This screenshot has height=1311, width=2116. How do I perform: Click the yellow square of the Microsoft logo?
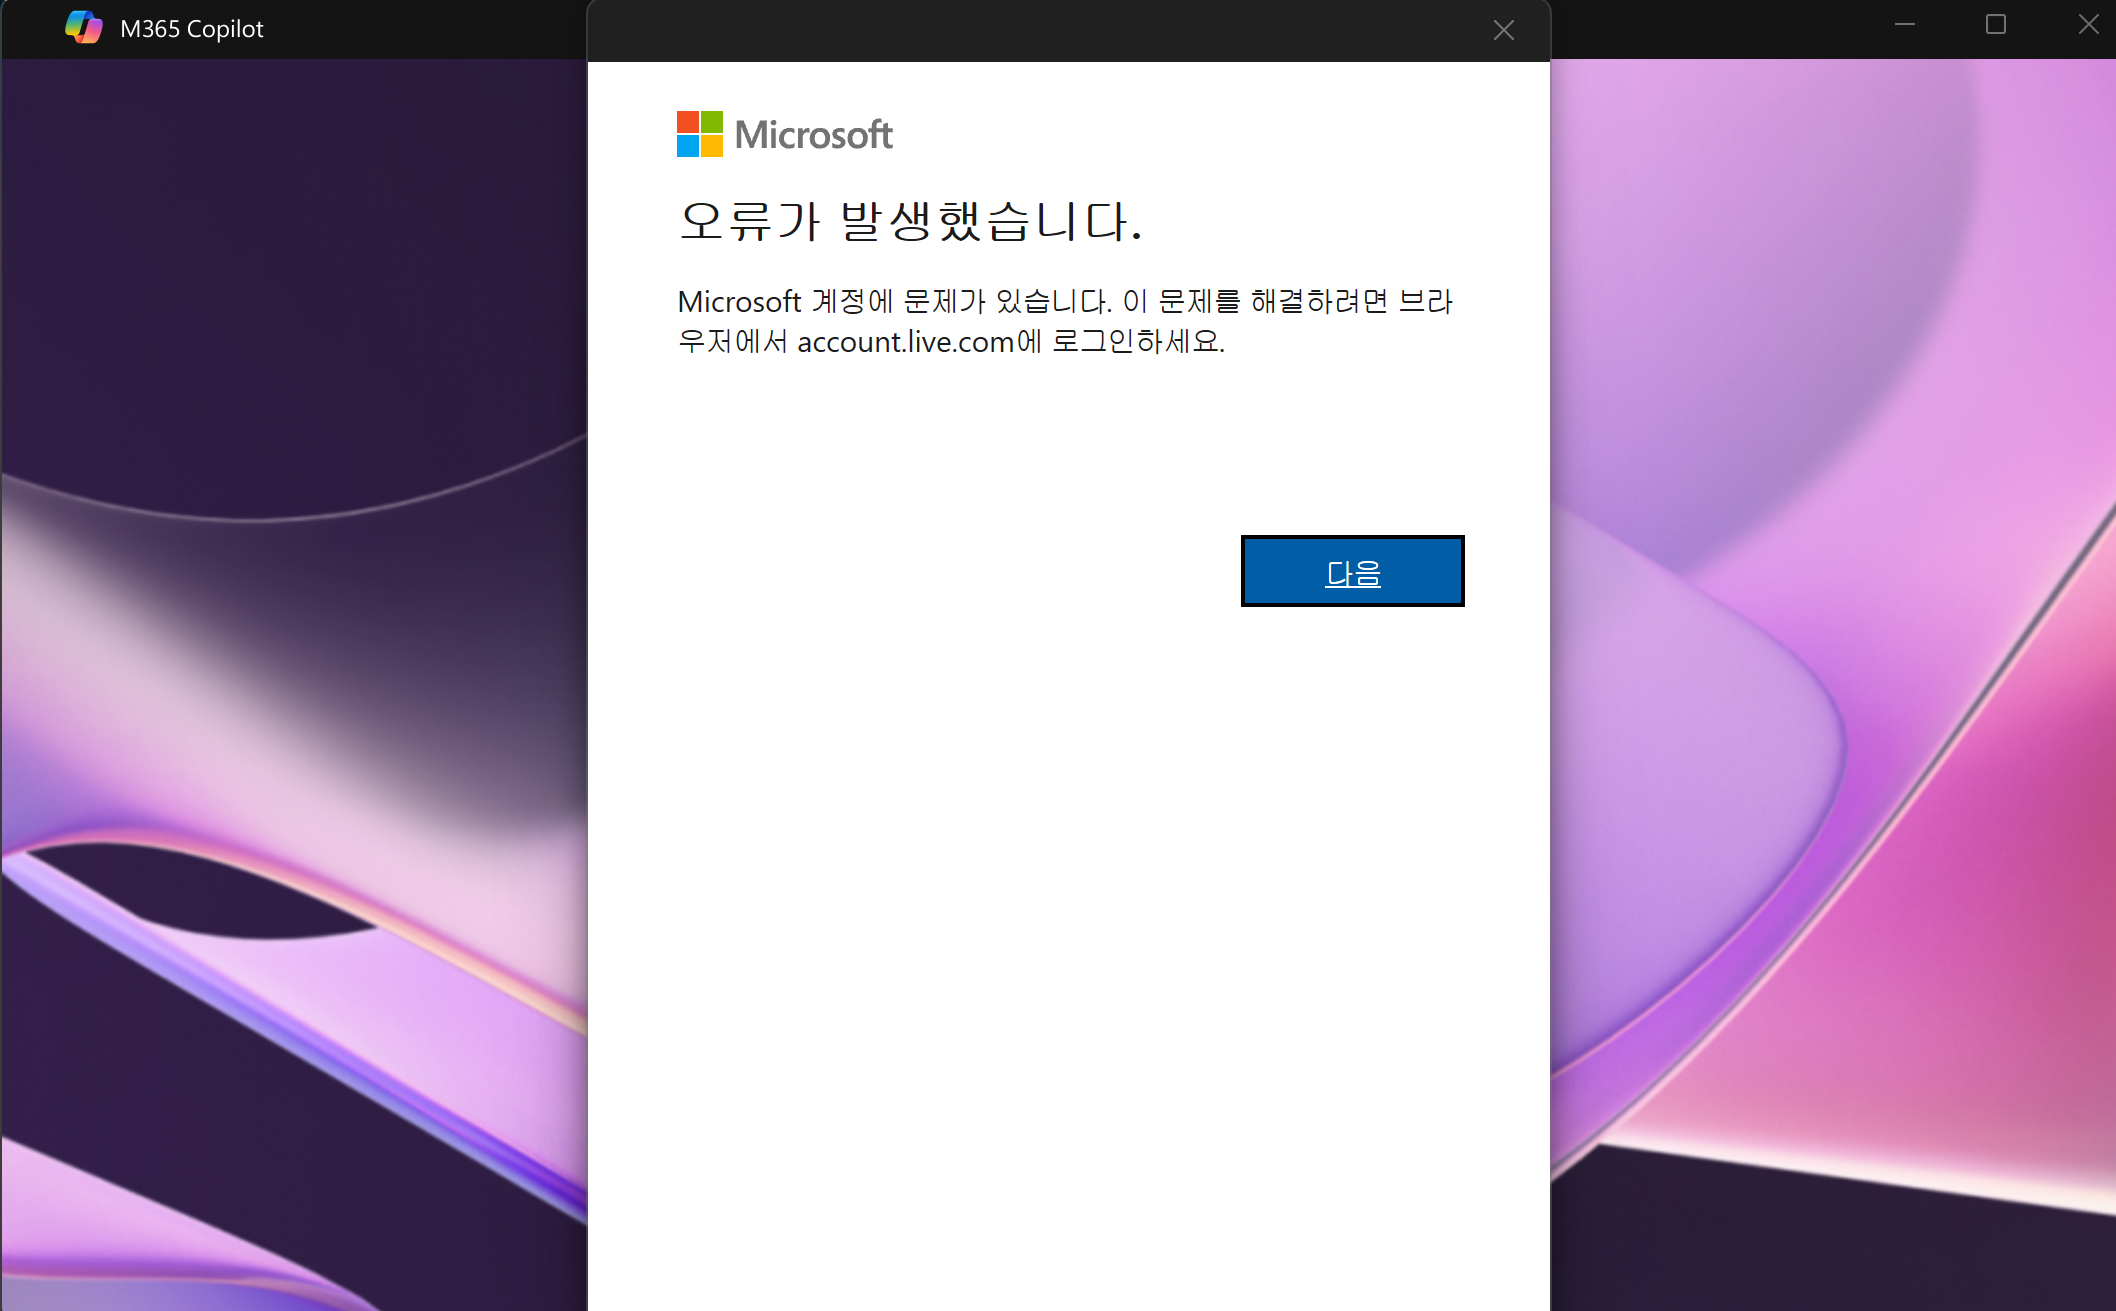point(711,145)
